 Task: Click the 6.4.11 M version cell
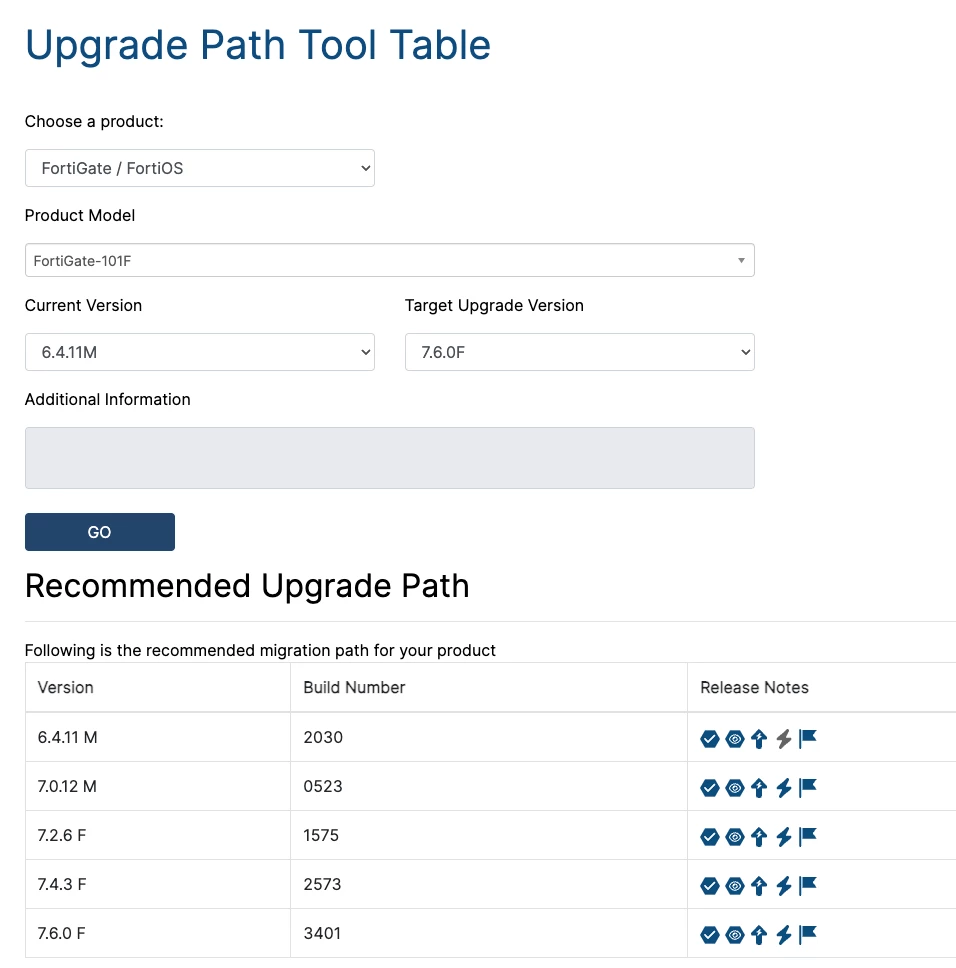tap(158, 737)
